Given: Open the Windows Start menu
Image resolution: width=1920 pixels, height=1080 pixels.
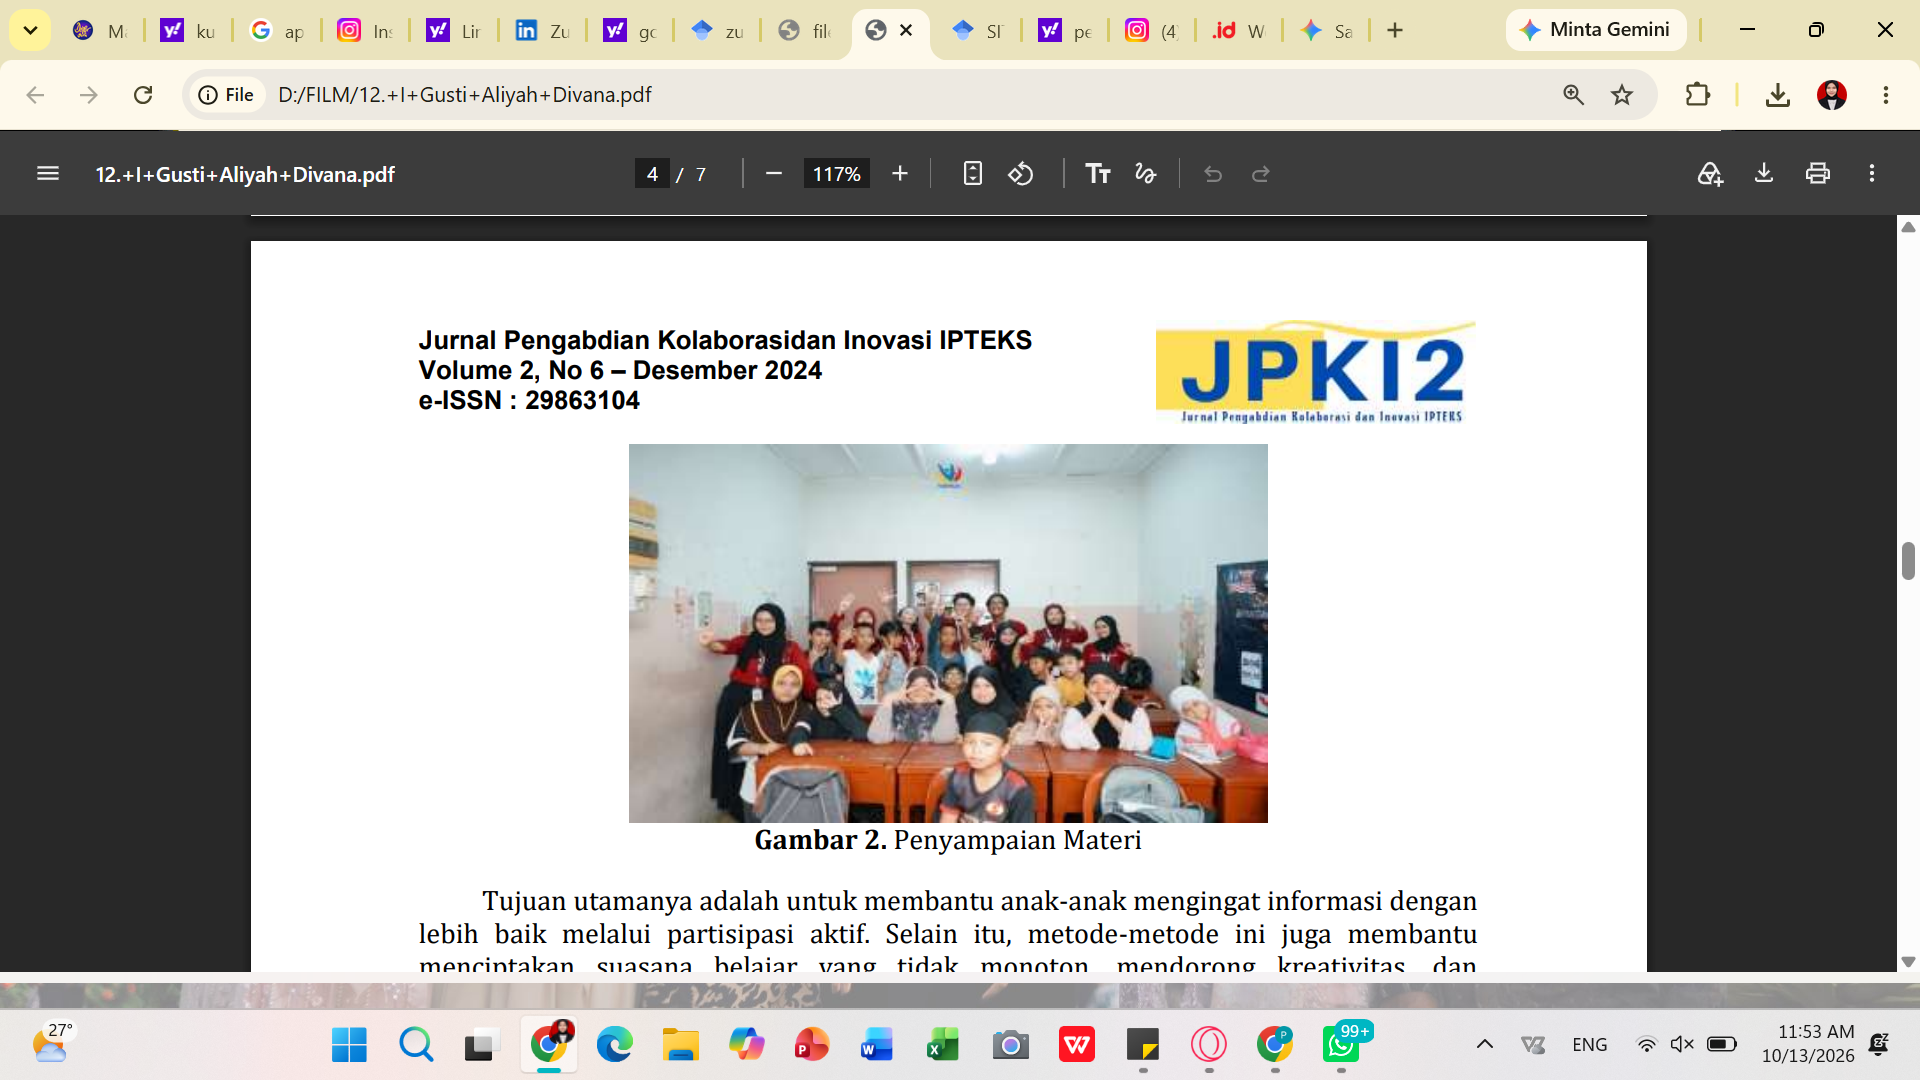Looking at the screenshot, I should [349, 1045].
